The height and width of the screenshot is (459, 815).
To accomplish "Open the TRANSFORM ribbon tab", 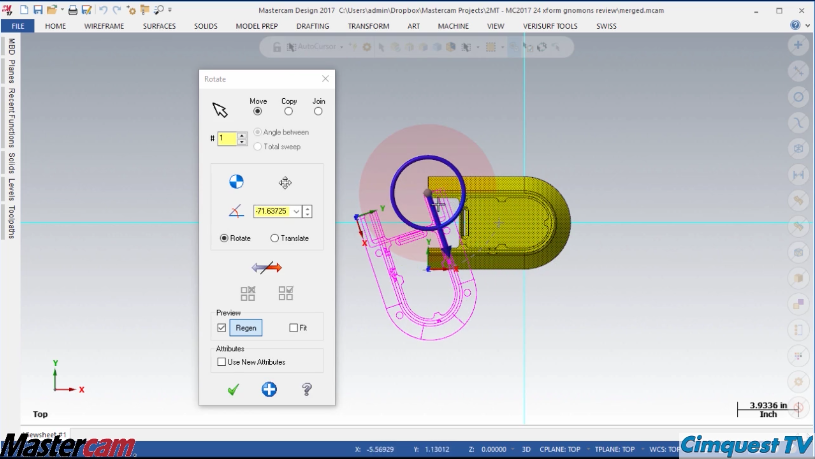I will pyautogui.click(x=369, y=25).
